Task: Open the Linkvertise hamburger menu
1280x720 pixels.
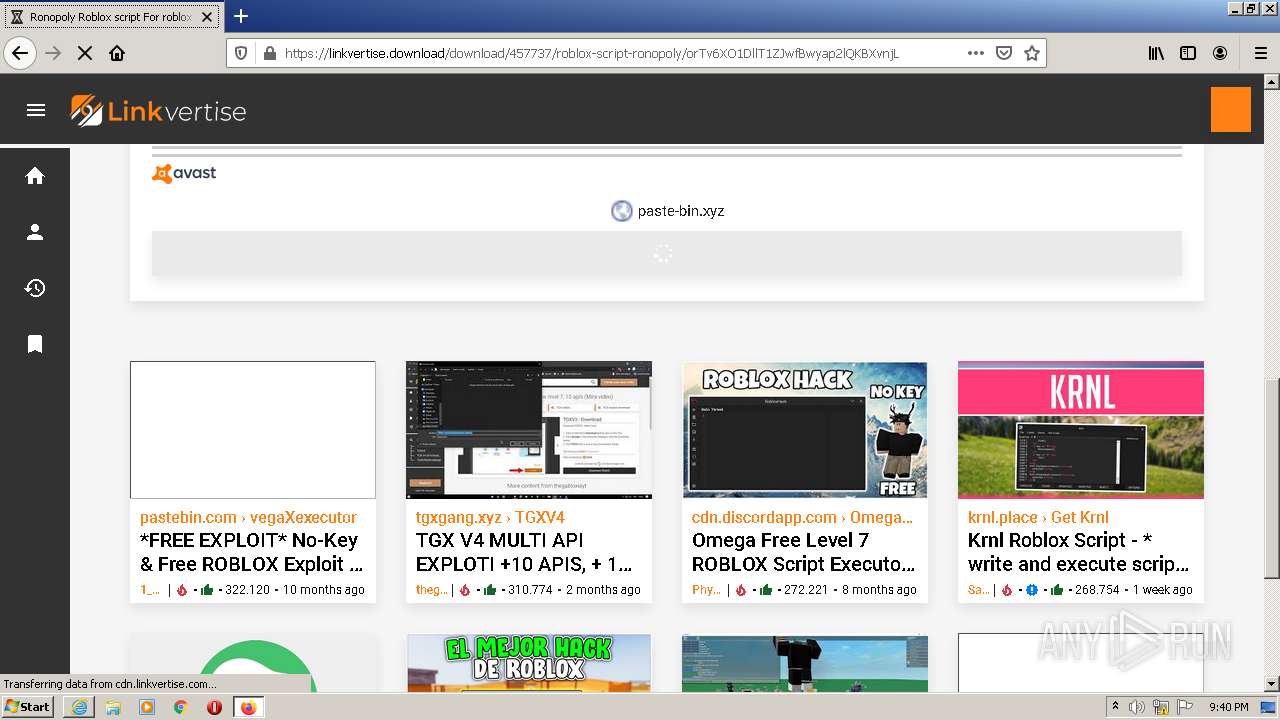Action: tap(36, 110)
